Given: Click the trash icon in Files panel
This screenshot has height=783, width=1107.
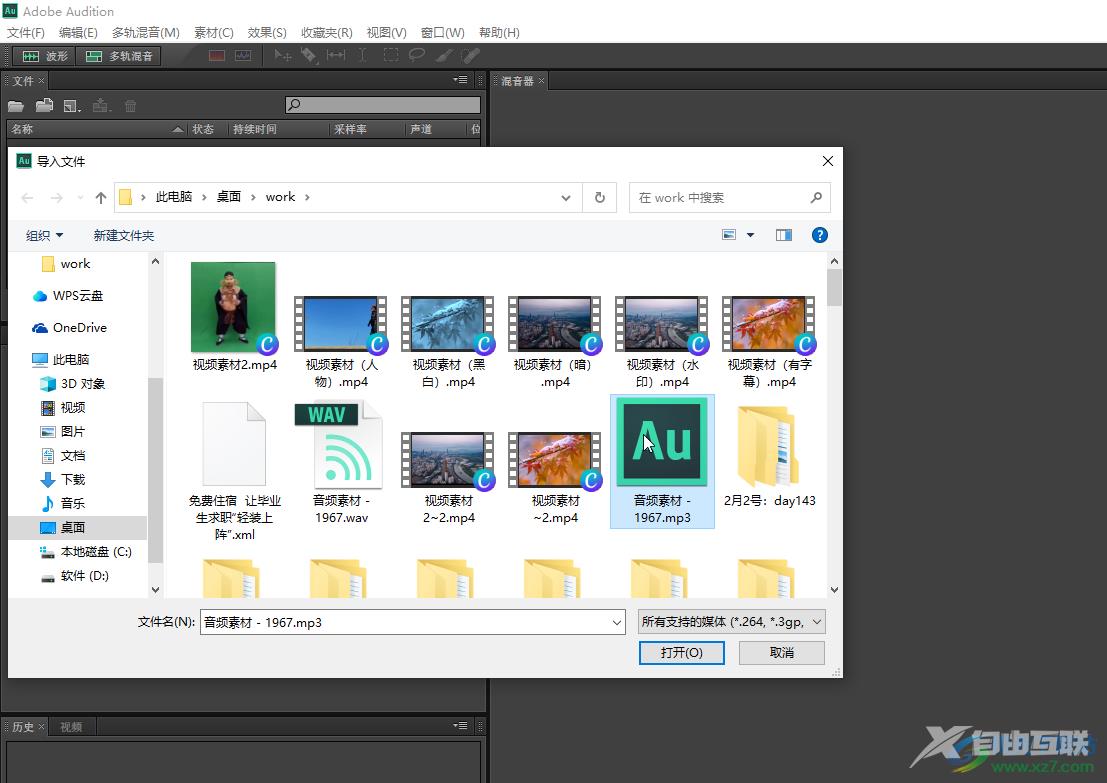Looking at the screenshot, I should 131,106.
